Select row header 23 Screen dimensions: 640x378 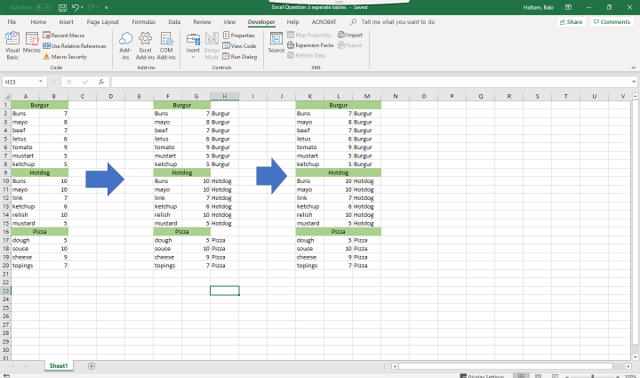(x=6, y=291)
